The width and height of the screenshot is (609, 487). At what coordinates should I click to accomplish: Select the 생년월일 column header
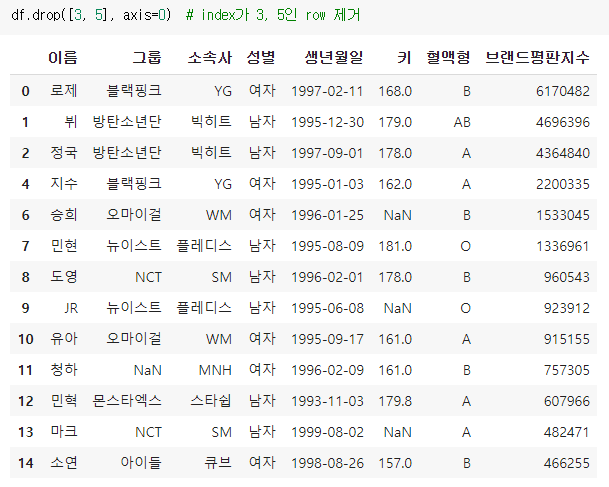point(334,57)
